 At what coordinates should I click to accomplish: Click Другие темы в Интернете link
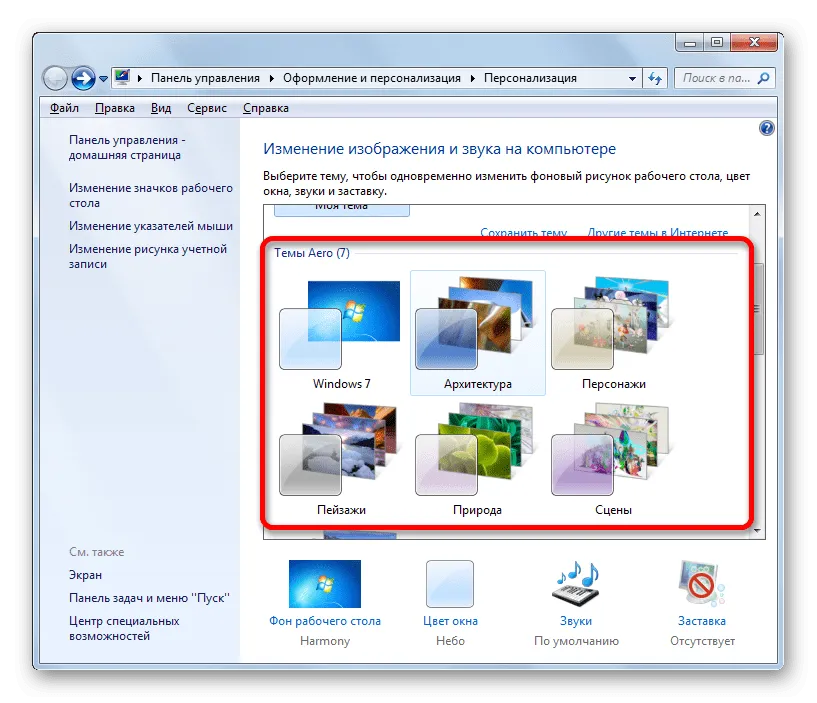coord(658,232)
